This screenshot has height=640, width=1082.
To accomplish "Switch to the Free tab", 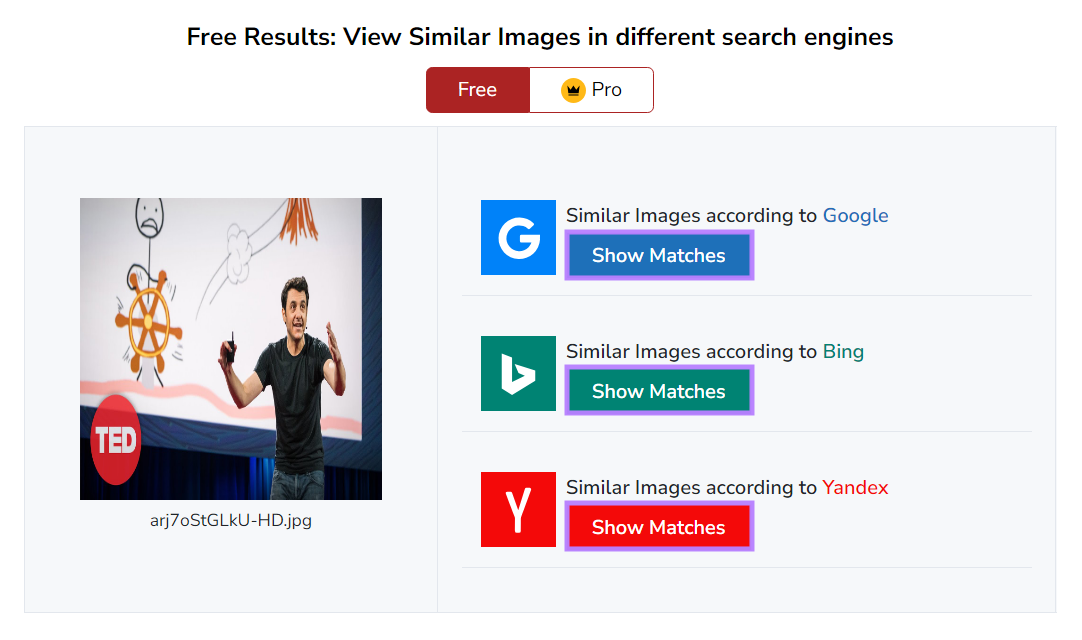I will tap(478, 89).
